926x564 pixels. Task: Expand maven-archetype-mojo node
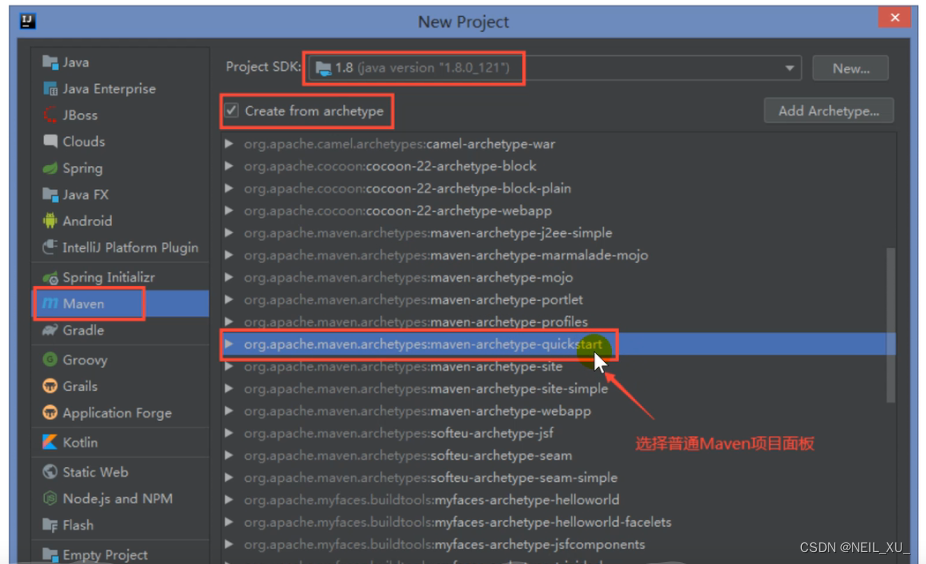click(x=229, y=277)
